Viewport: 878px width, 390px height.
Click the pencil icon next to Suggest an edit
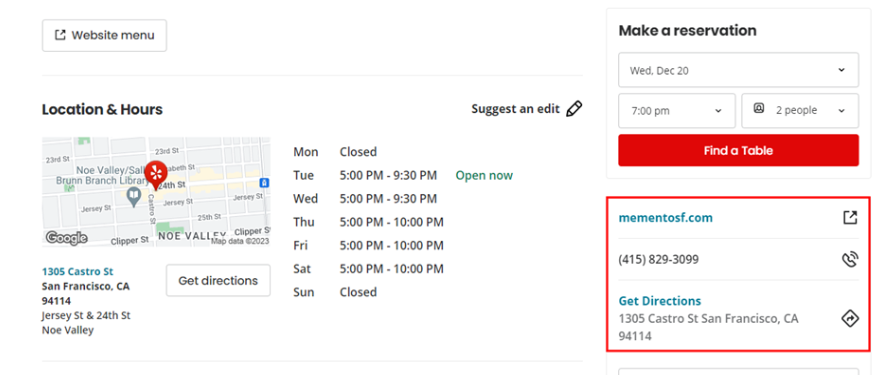pyautogui.click(x=574, y=109)
